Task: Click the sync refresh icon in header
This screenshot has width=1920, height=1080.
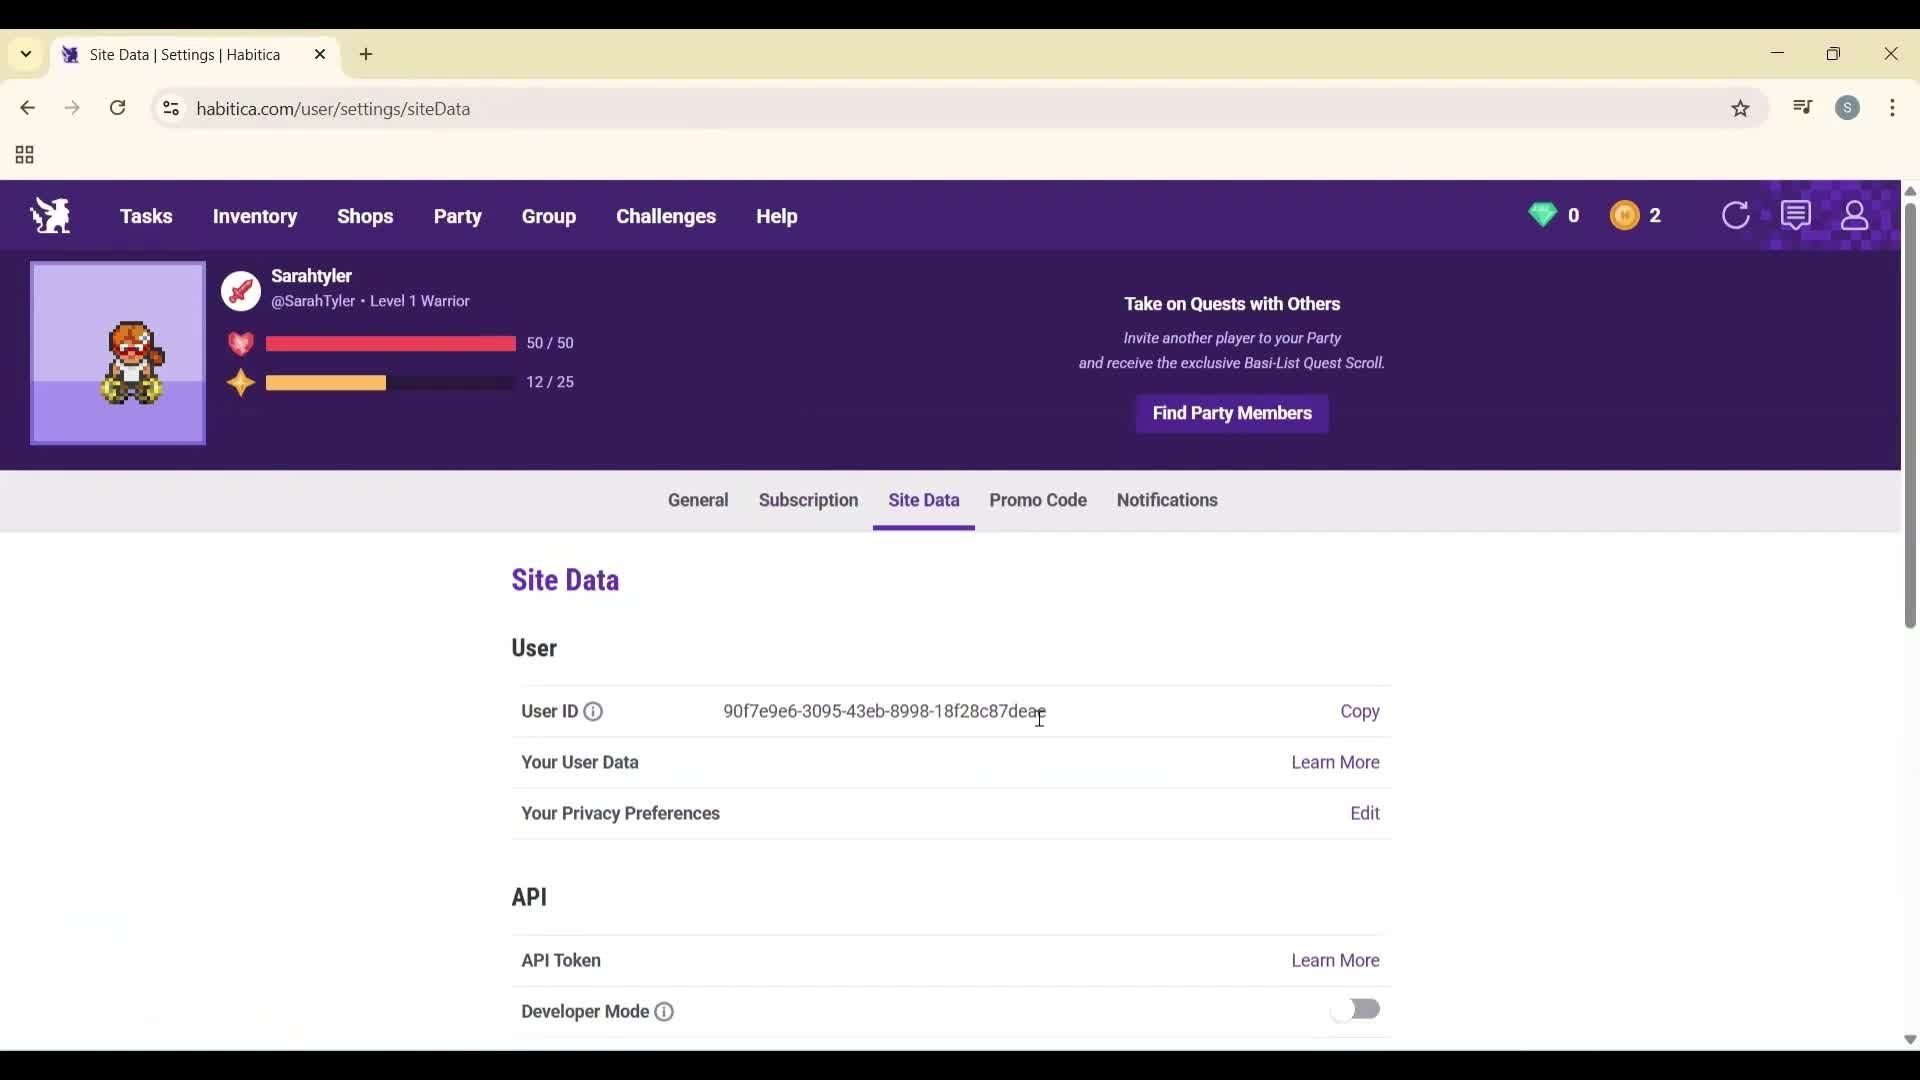Action: pyautogui.click(x=1737, y=215)
